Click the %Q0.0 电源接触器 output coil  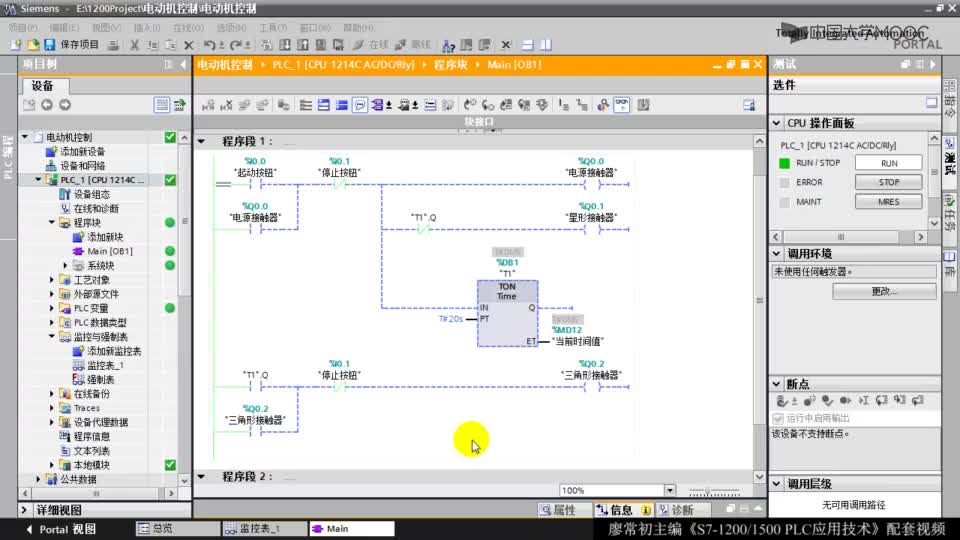[x=592, y=184]
